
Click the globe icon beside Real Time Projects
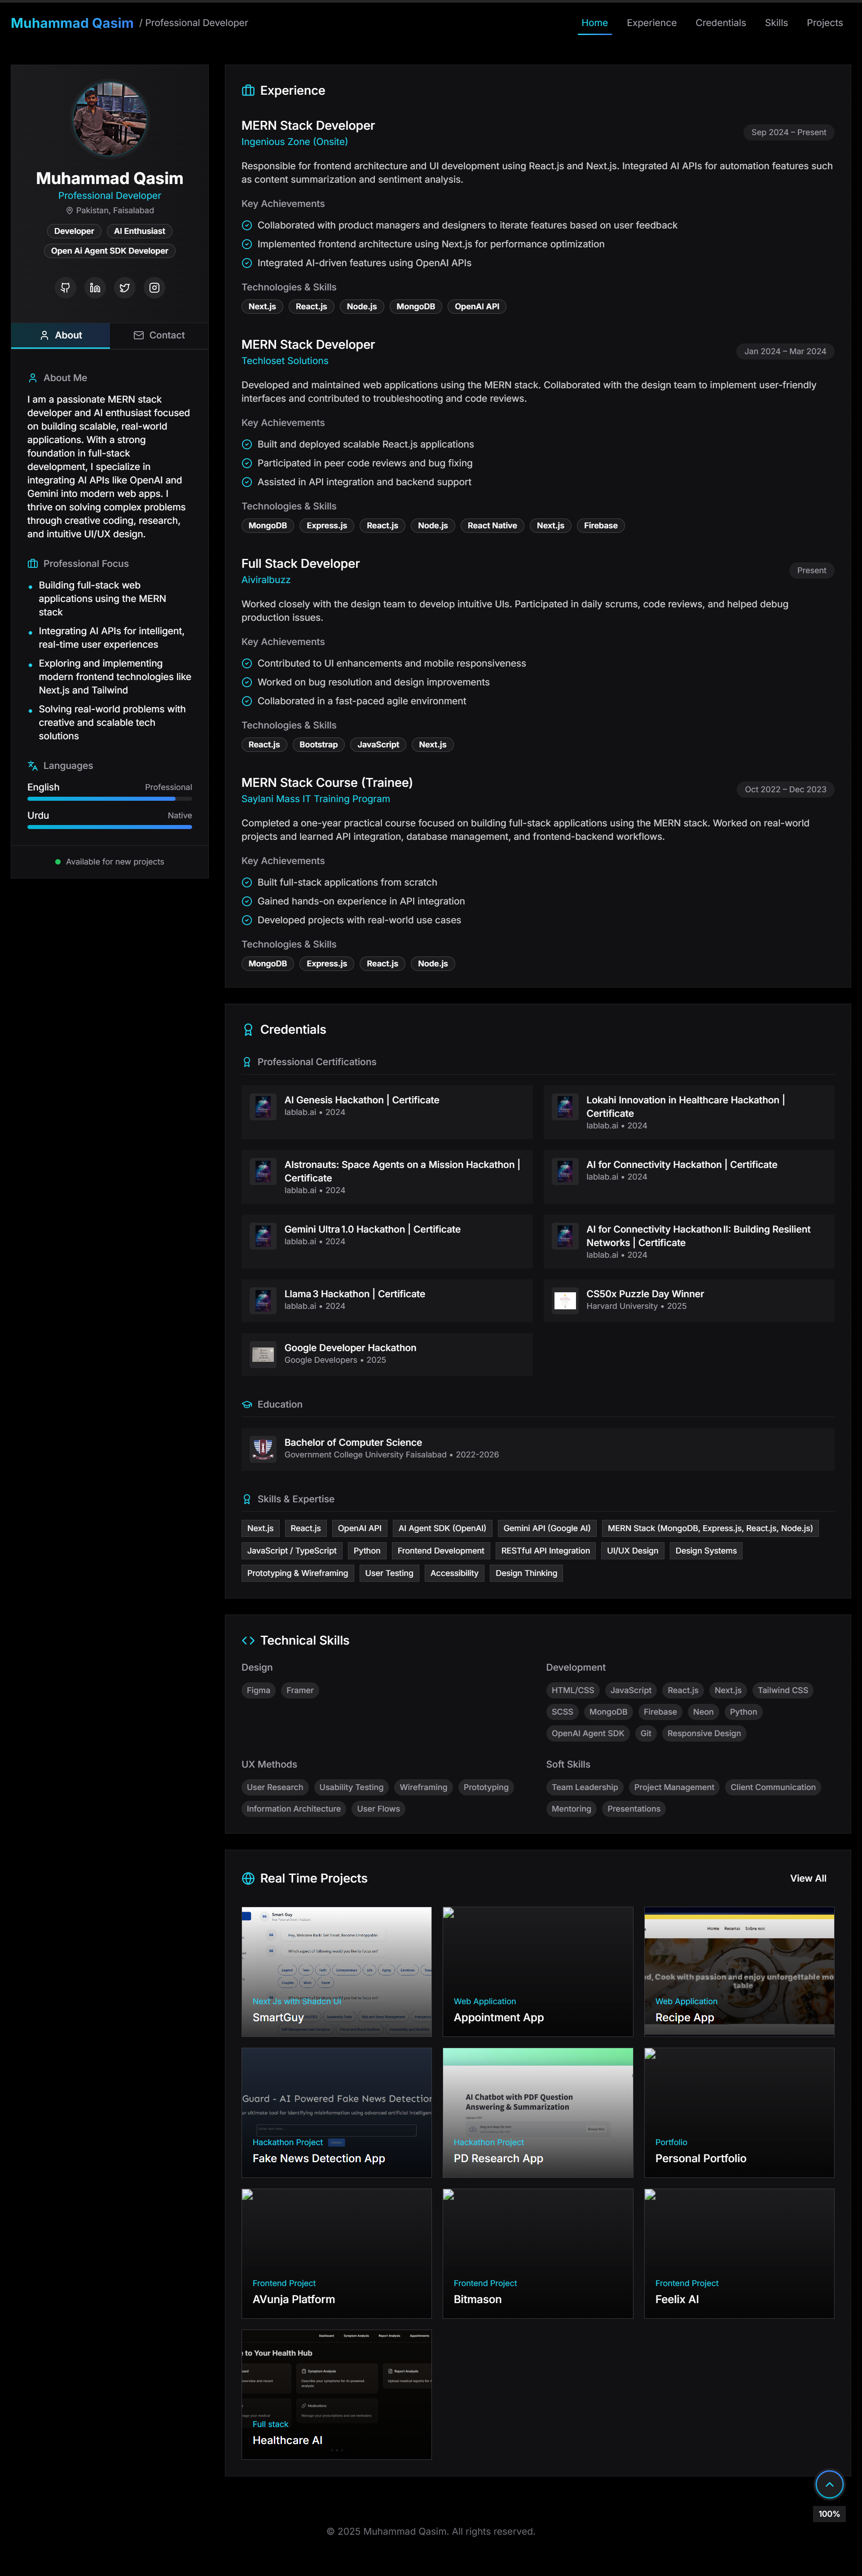point(248,1879)
